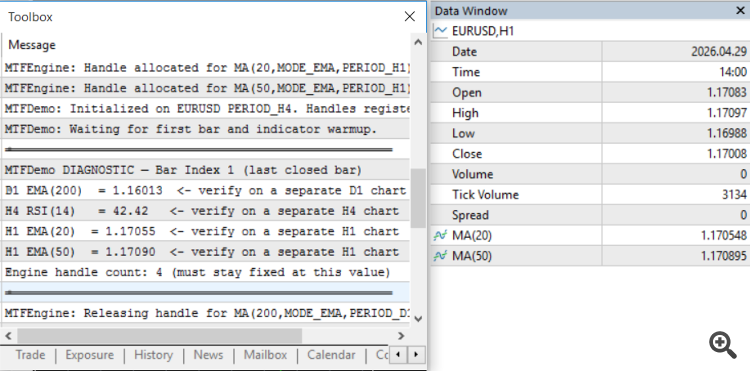This screenshot has height=371, width=750.
Task: Select 'MTFDemo DIAGNOSTIC' log line
Action: coord(206,170)
